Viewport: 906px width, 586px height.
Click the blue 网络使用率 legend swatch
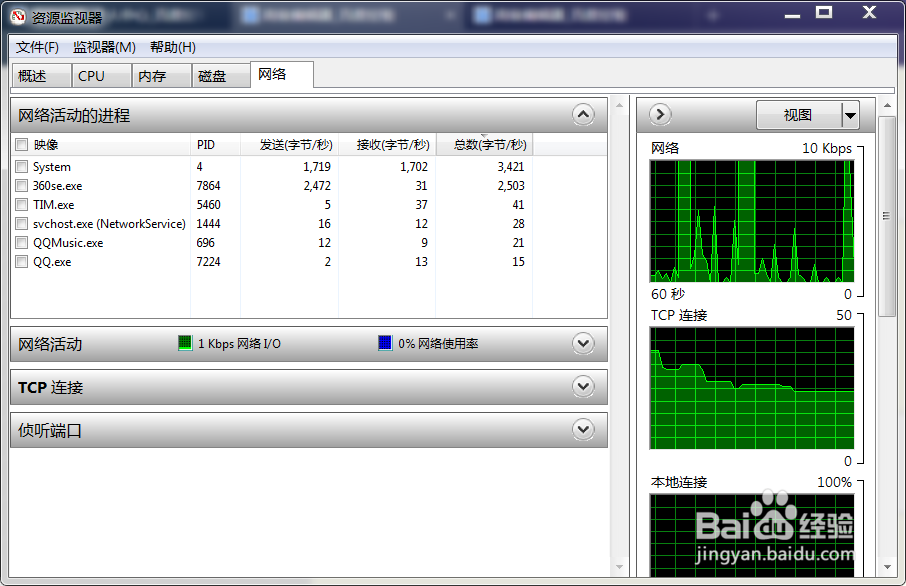point(385,343)
